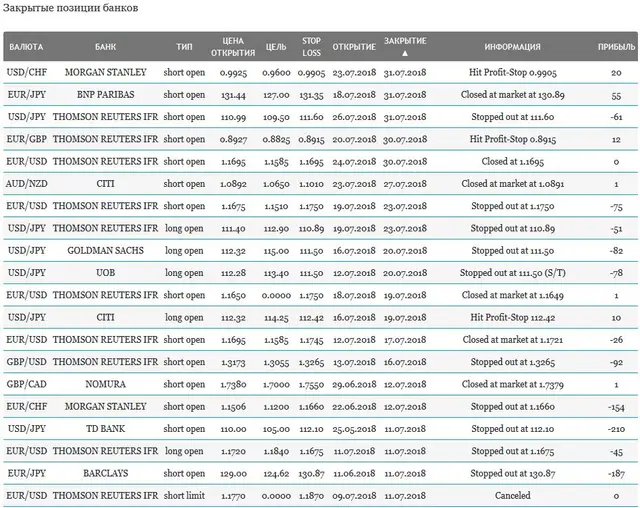This screenshot has width=640, height=508.
Task: Sort by ЦЕЛЬ column header
Action: [x=276, y=47]
